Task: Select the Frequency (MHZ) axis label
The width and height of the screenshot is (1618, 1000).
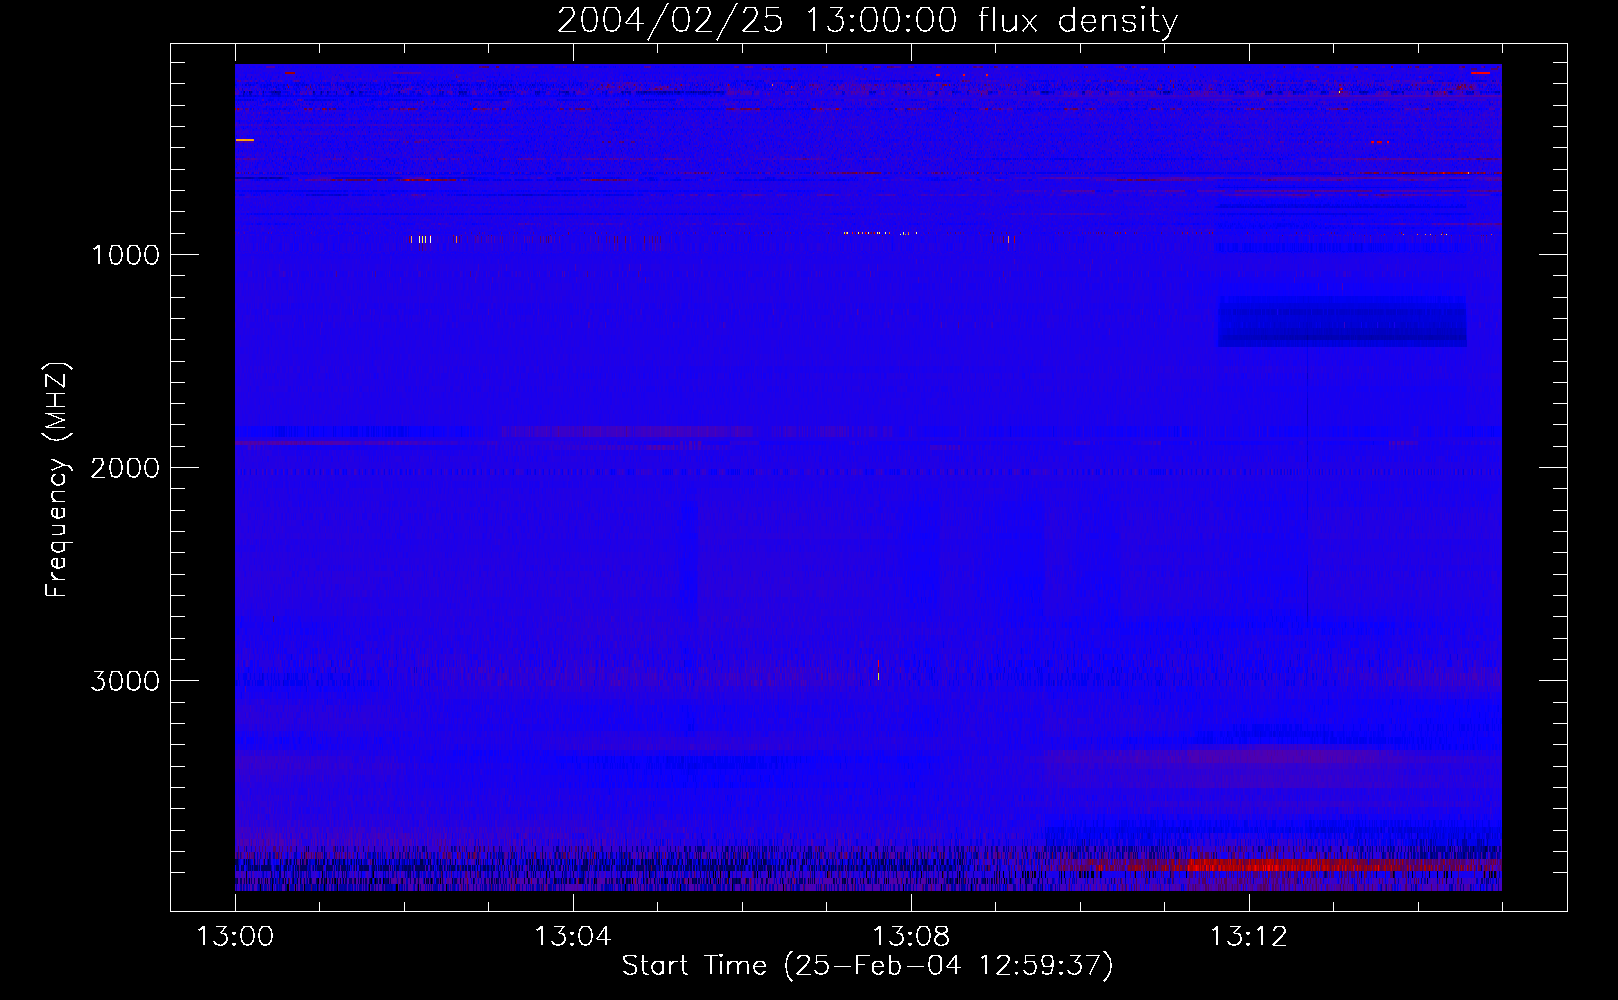Action: coord(57,480)
